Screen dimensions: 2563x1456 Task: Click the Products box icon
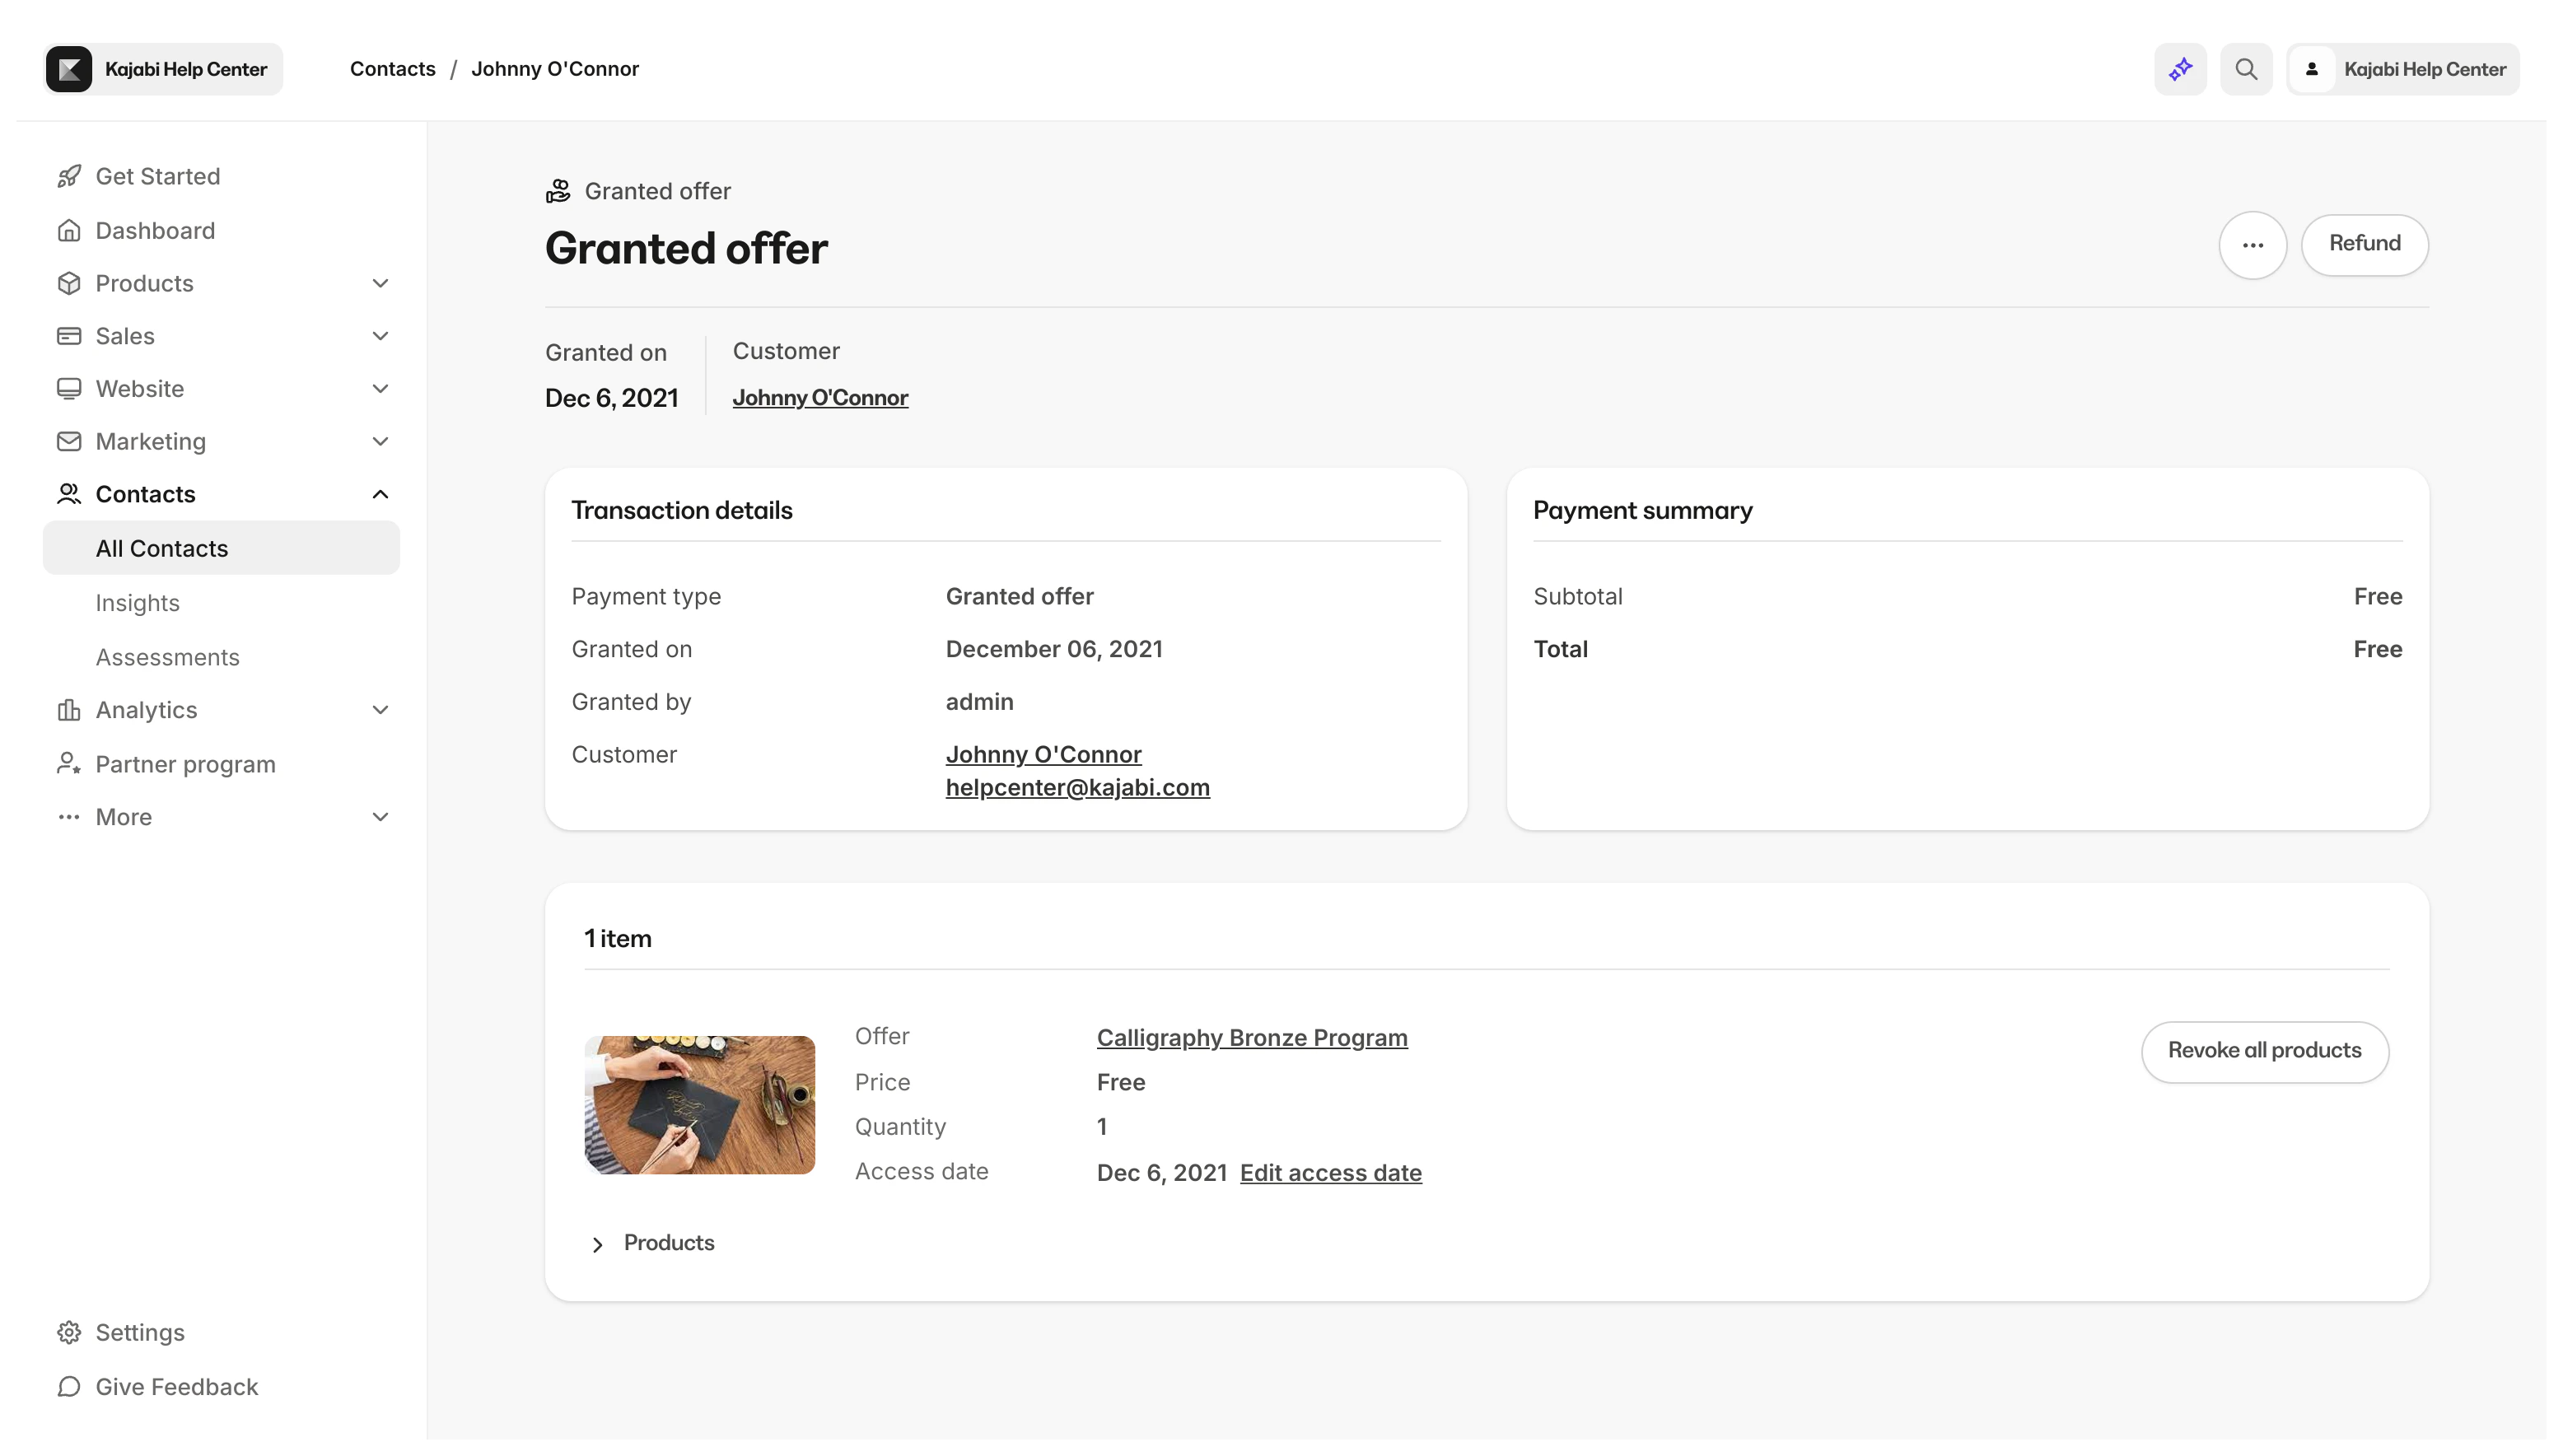(x=68, y=283)
